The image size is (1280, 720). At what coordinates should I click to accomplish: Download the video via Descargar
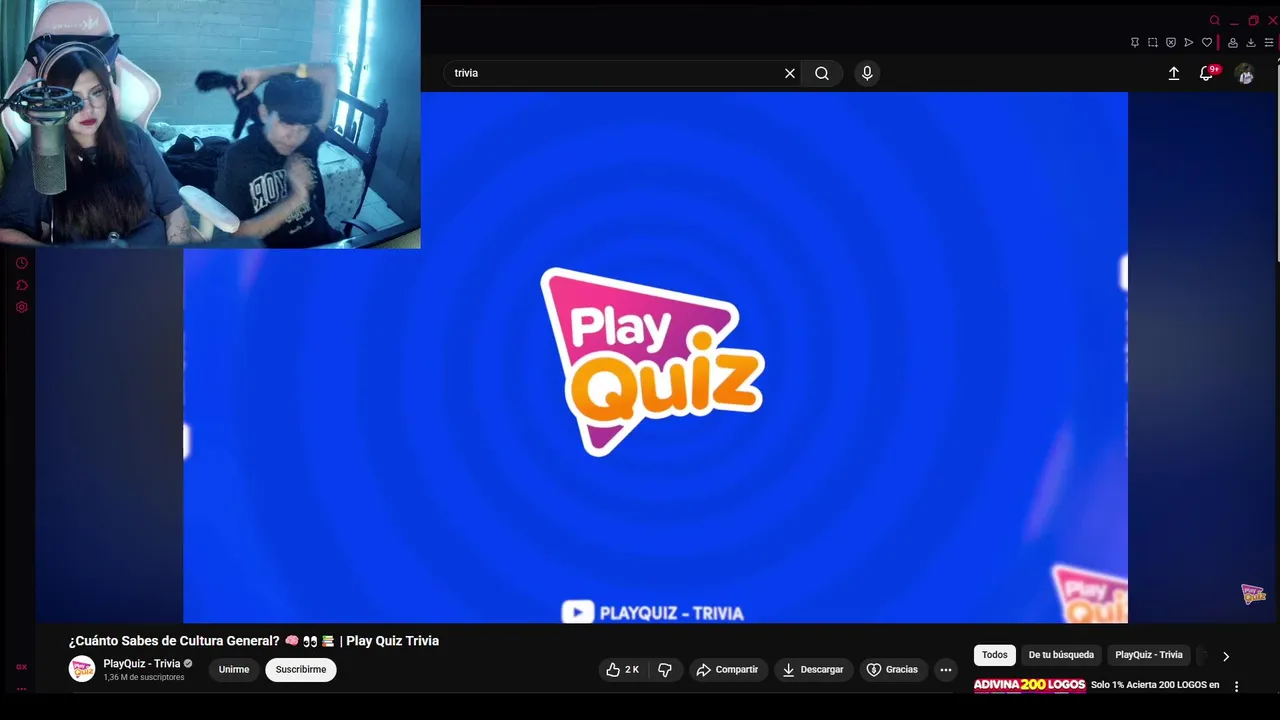click(x=814, y=670)
